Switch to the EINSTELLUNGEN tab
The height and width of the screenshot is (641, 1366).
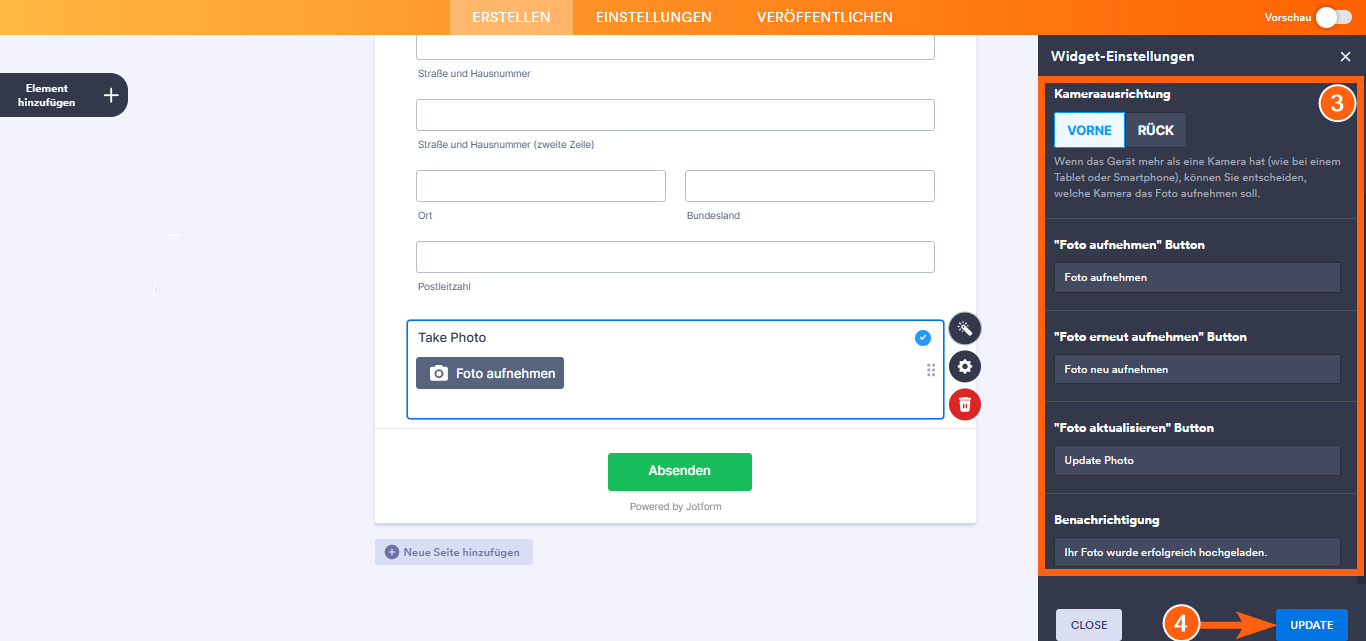[x=653, y=17]
